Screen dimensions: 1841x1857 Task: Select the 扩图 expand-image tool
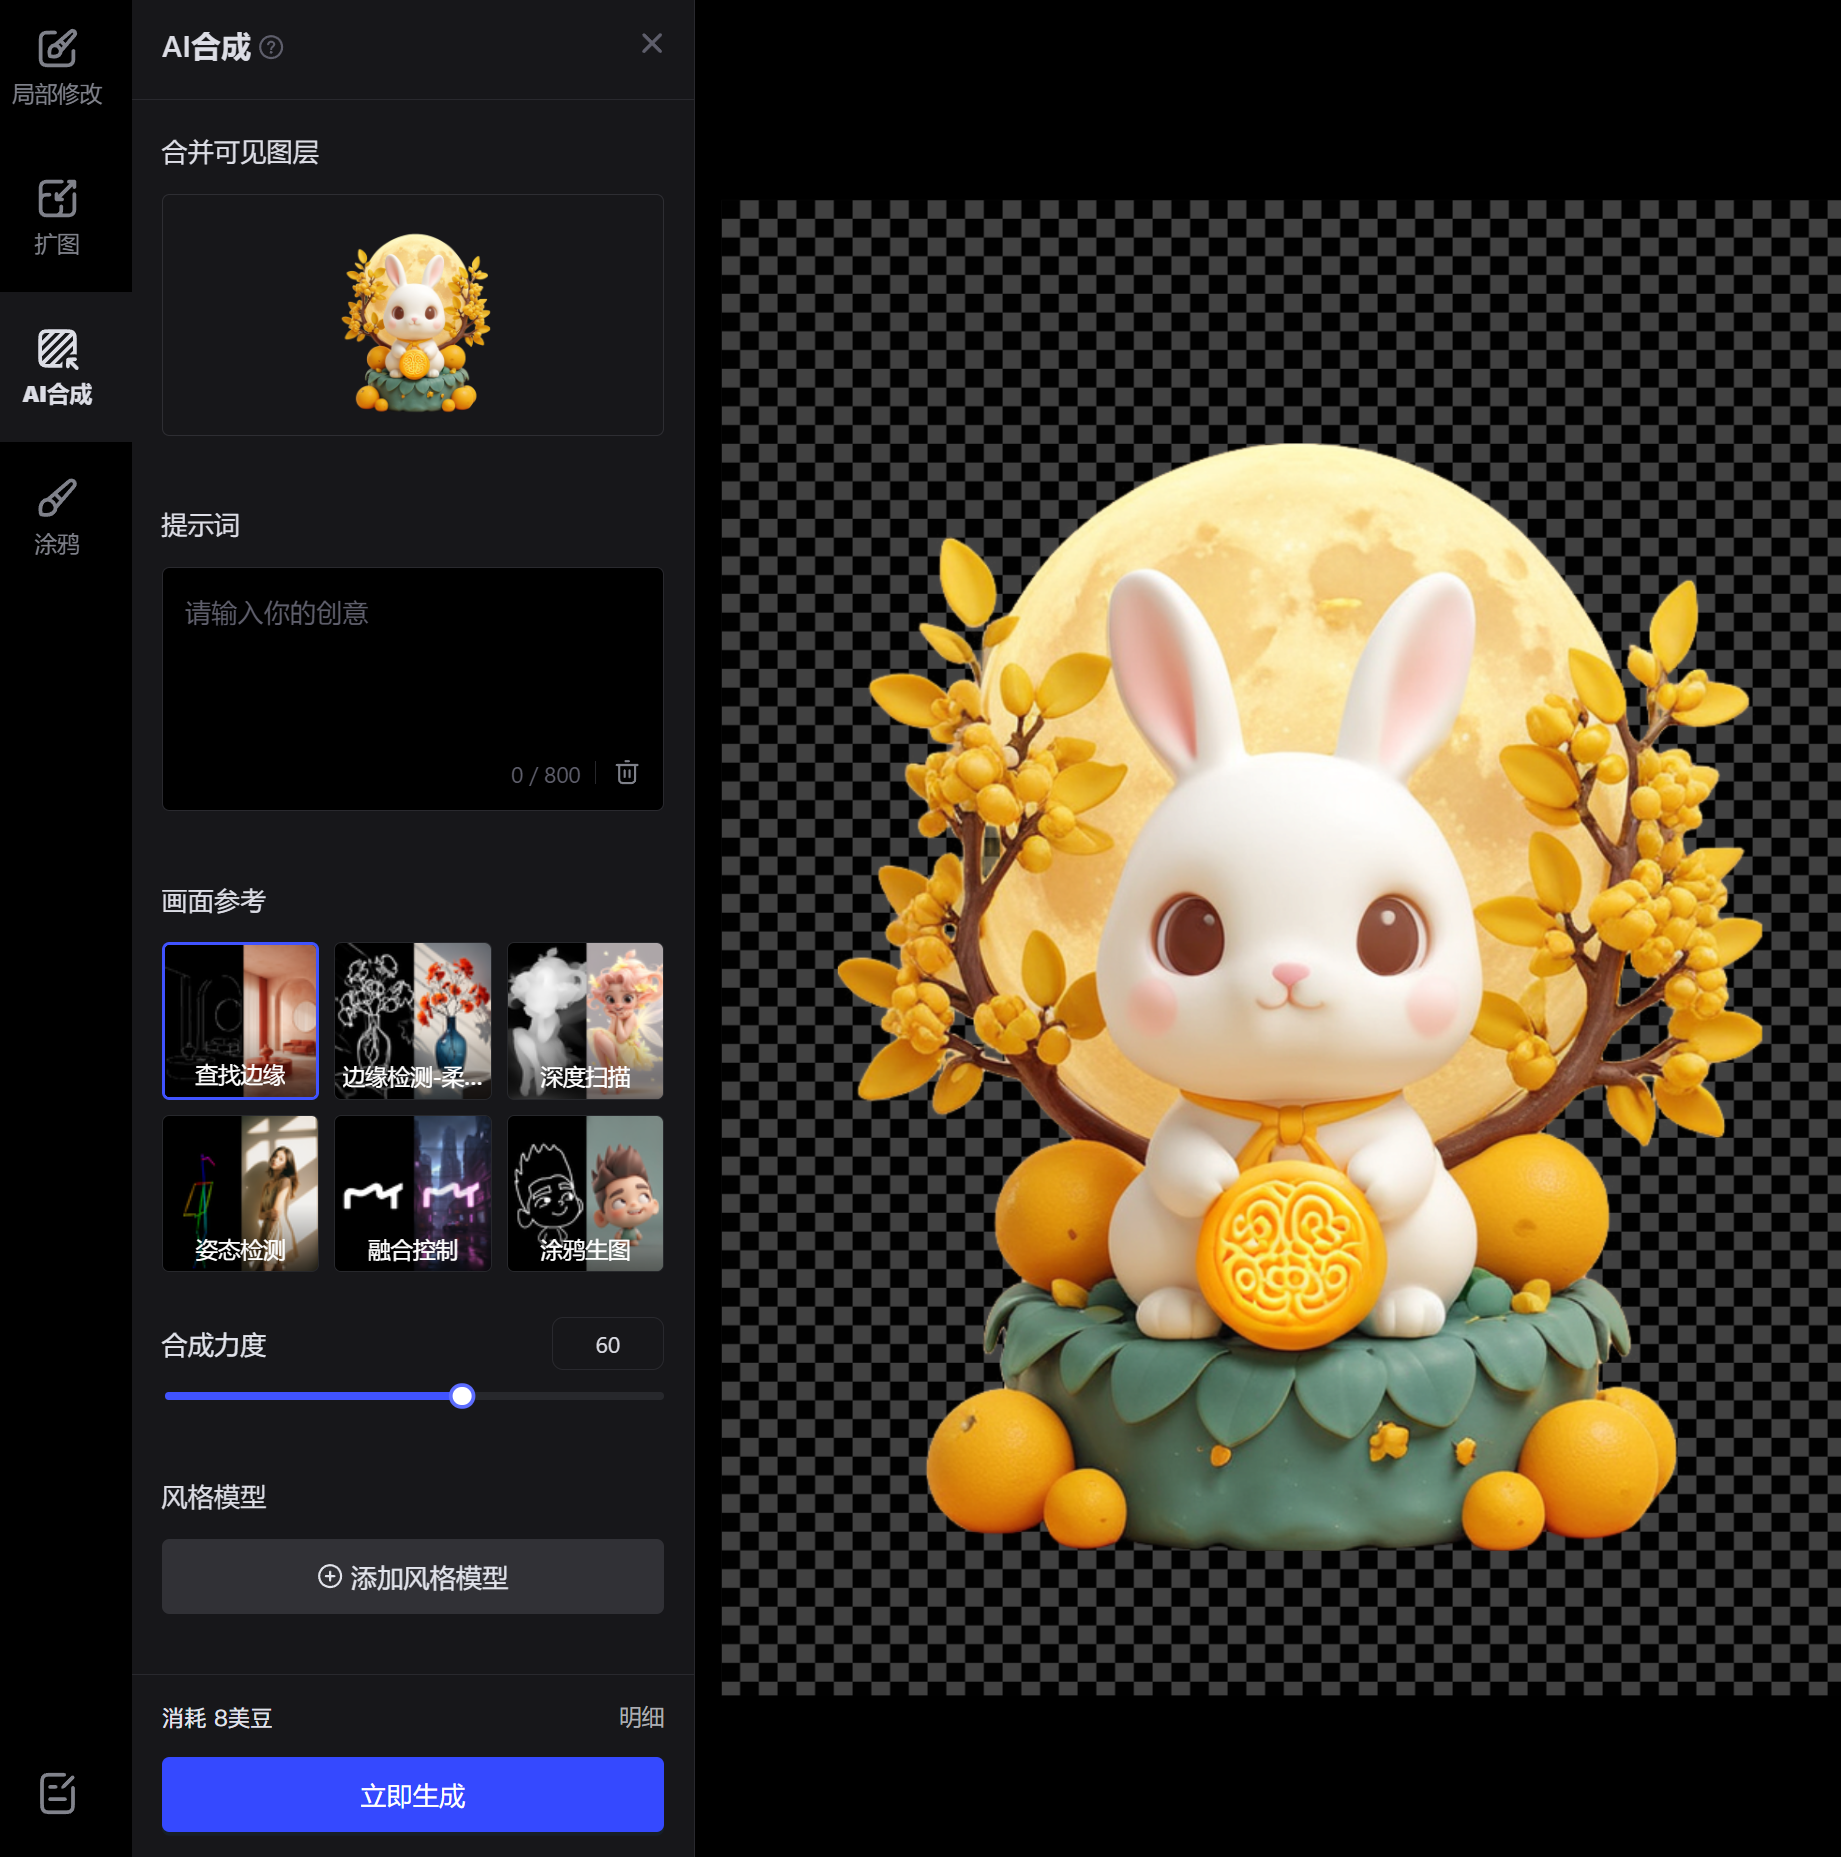tap(57, 218)
